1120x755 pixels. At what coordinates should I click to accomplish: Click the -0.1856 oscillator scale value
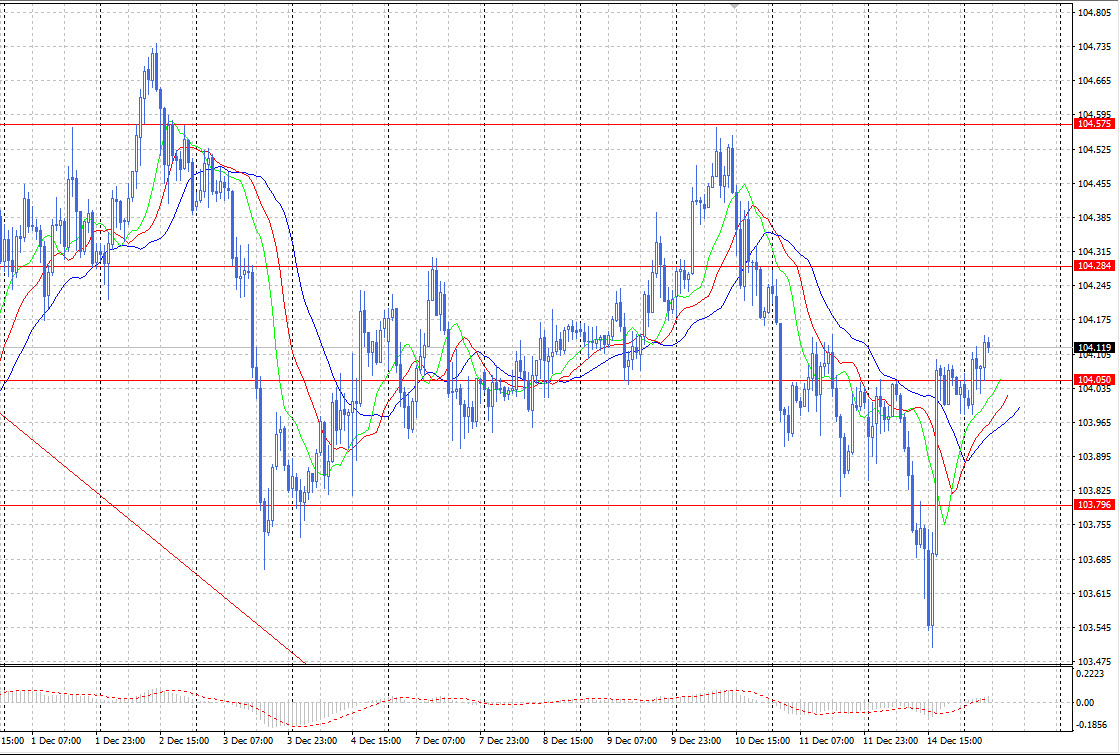(1091, 724)
